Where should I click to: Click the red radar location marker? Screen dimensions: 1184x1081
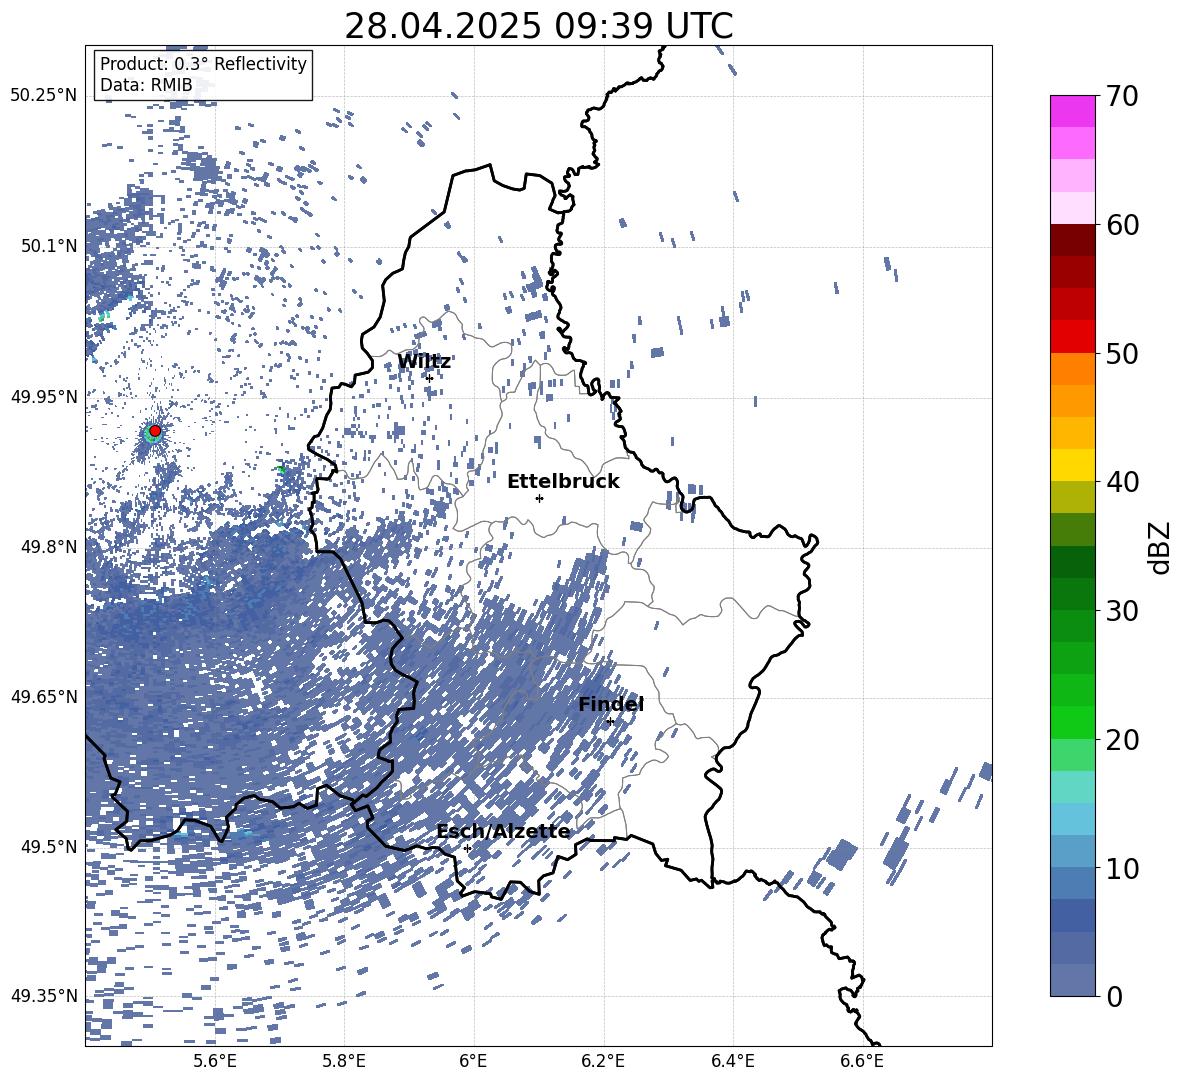(155, 431)
